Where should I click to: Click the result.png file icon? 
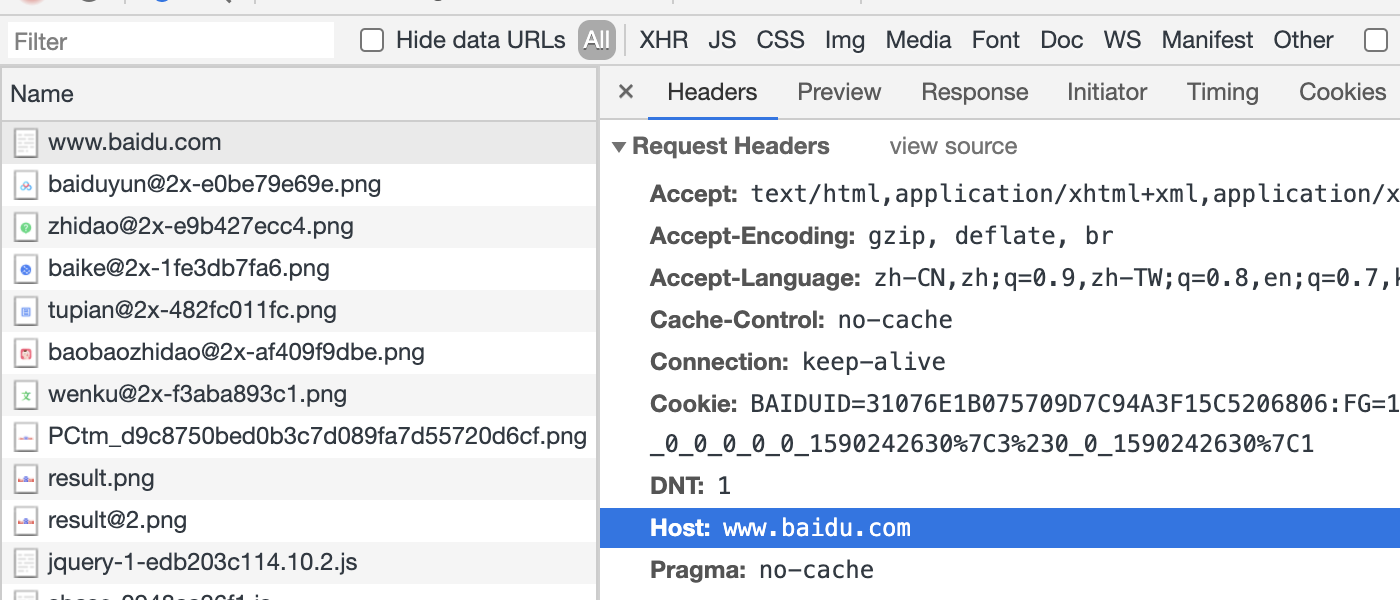coord(26,478)
